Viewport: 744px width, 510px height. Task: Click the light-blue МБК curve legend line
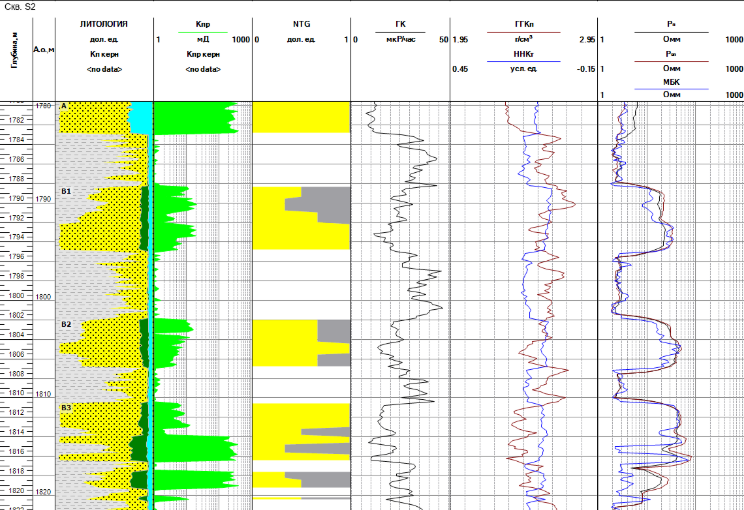click(671, 89)
